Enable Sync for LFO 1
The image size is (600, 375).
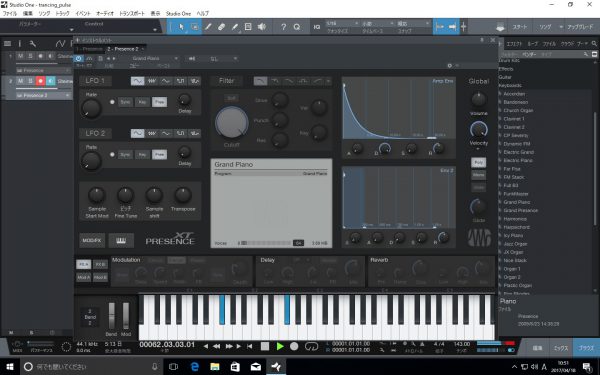(x=125, y=102)
